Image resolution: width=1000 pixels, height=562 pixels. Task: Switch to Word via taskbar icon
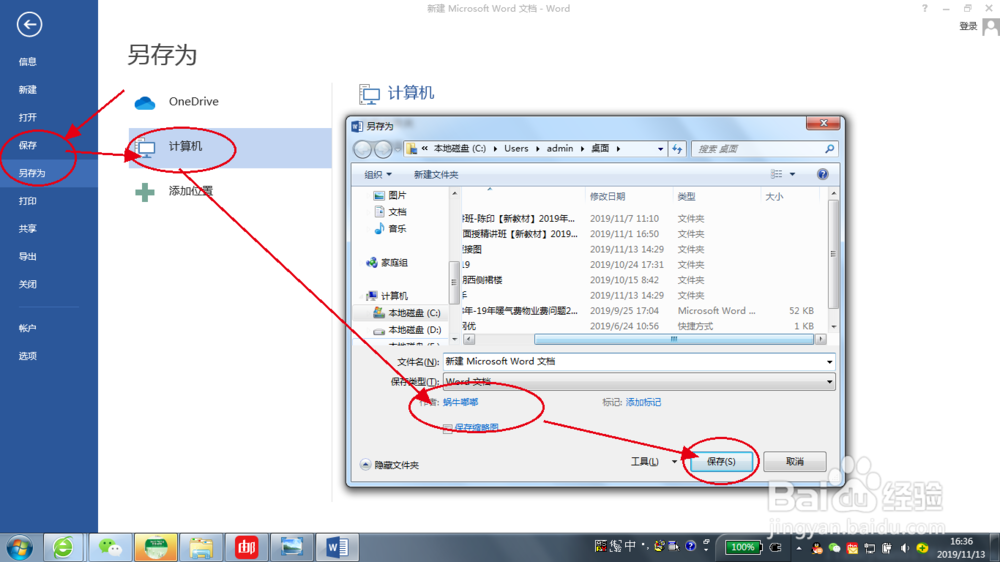click(x=337, y=547)
